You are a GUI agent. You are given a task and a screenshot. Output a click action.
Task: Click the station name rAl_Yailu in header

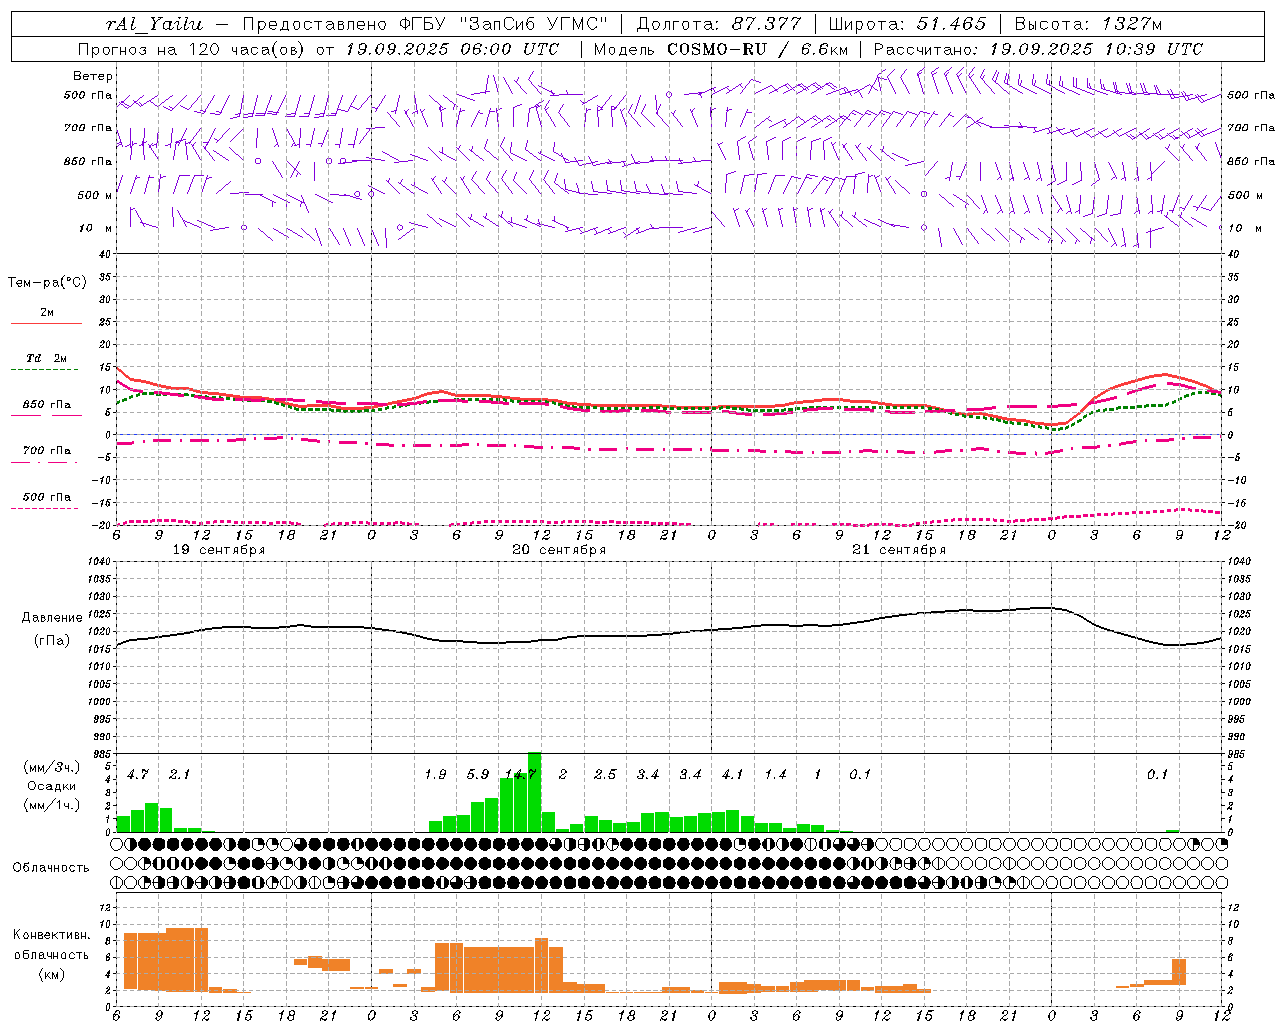tap(153, 24)
